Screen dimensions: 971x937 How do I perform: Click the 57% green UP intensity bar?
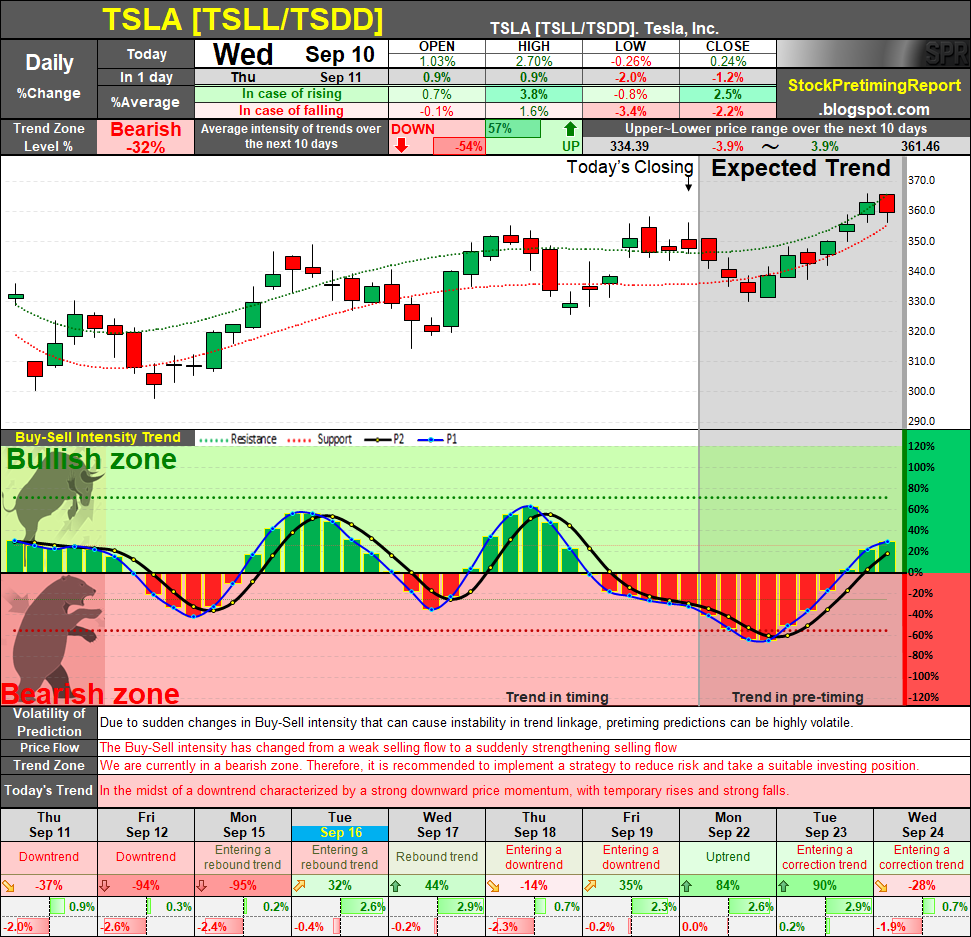pyautogui.click(x=513, y=129)
